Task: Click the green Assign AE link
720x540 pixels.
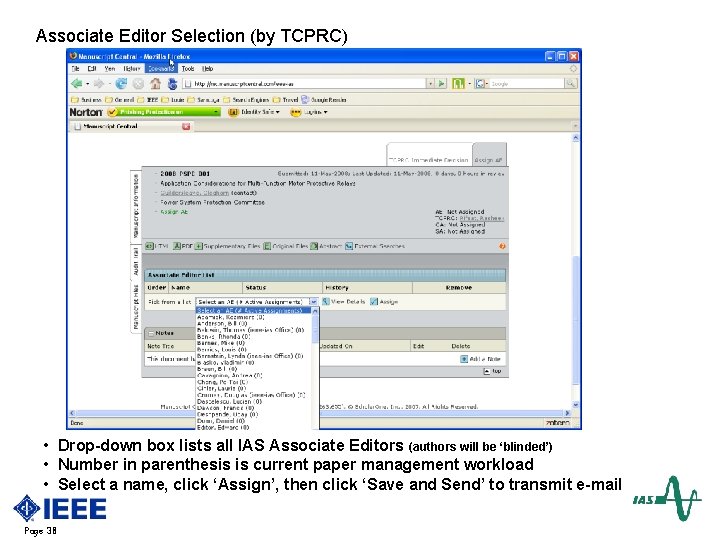Action: pos(174,212)
